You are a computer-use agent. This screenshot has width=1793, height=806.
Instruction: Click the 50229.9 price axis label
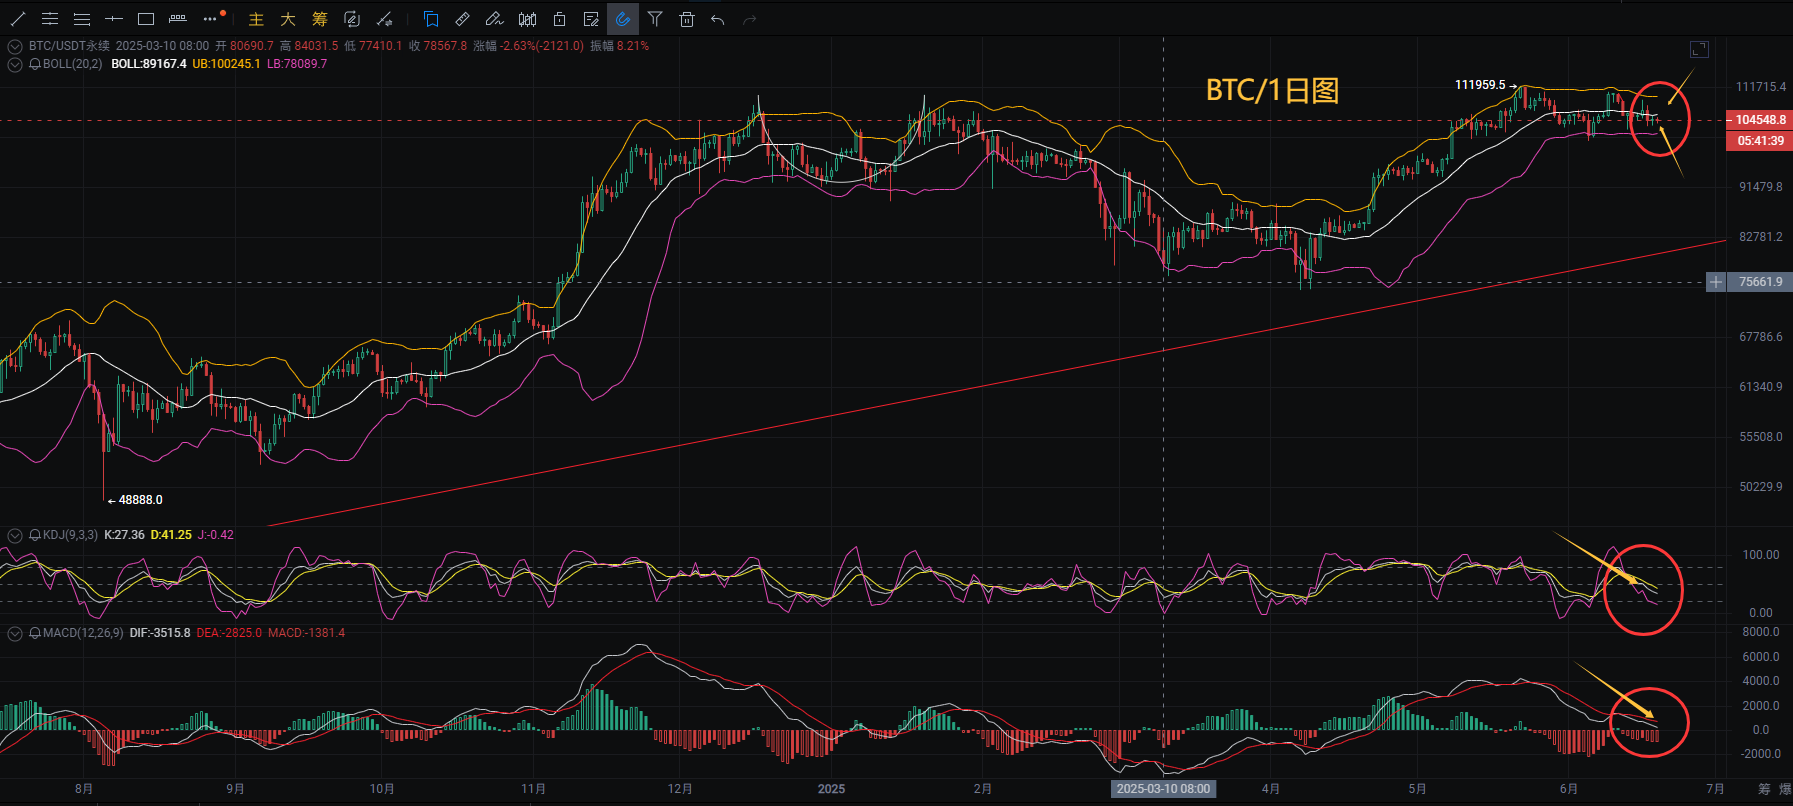tap(1760, 487)
